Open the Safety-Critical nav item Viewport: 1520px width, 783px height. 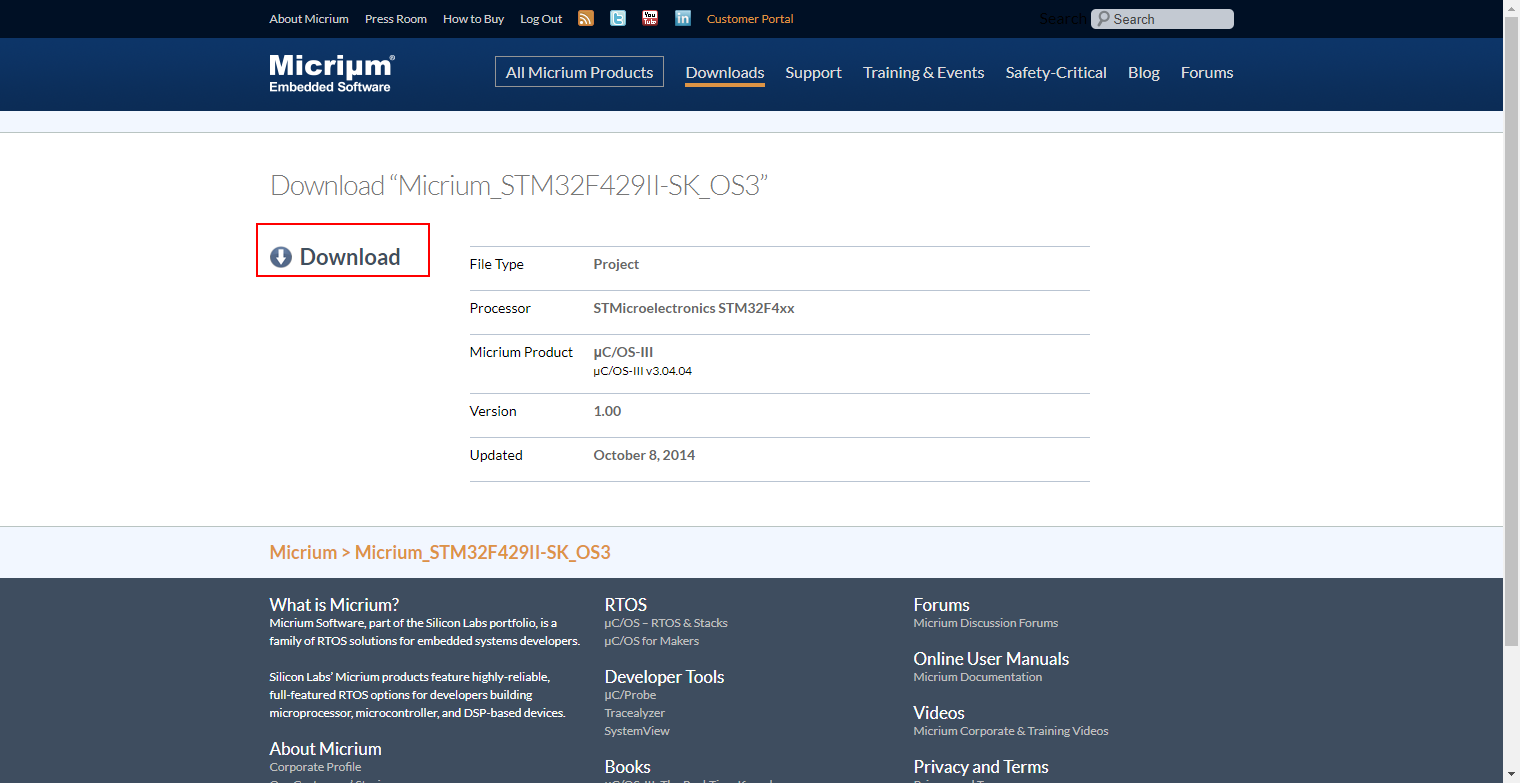tap(1056, 72)
